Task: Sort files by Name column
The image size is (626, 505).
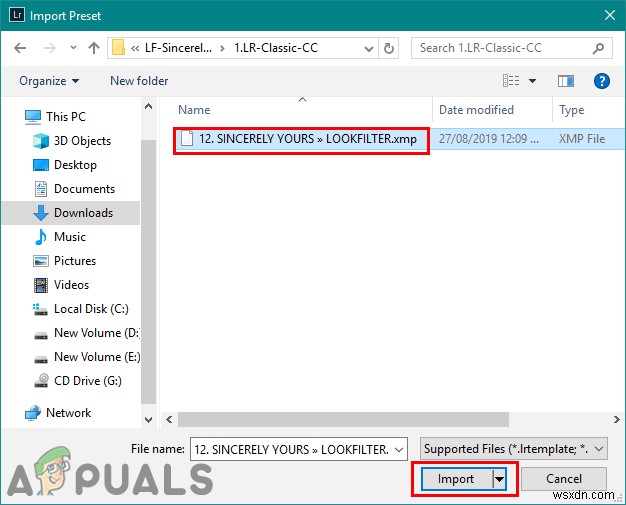Action: 194,110
